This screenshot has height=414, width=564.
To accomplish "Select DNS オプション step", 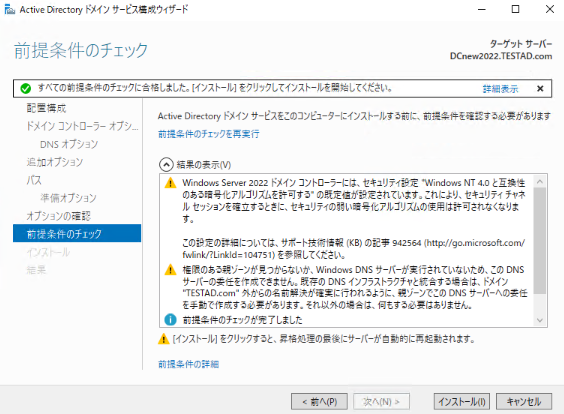I will [x=69, y=144].
